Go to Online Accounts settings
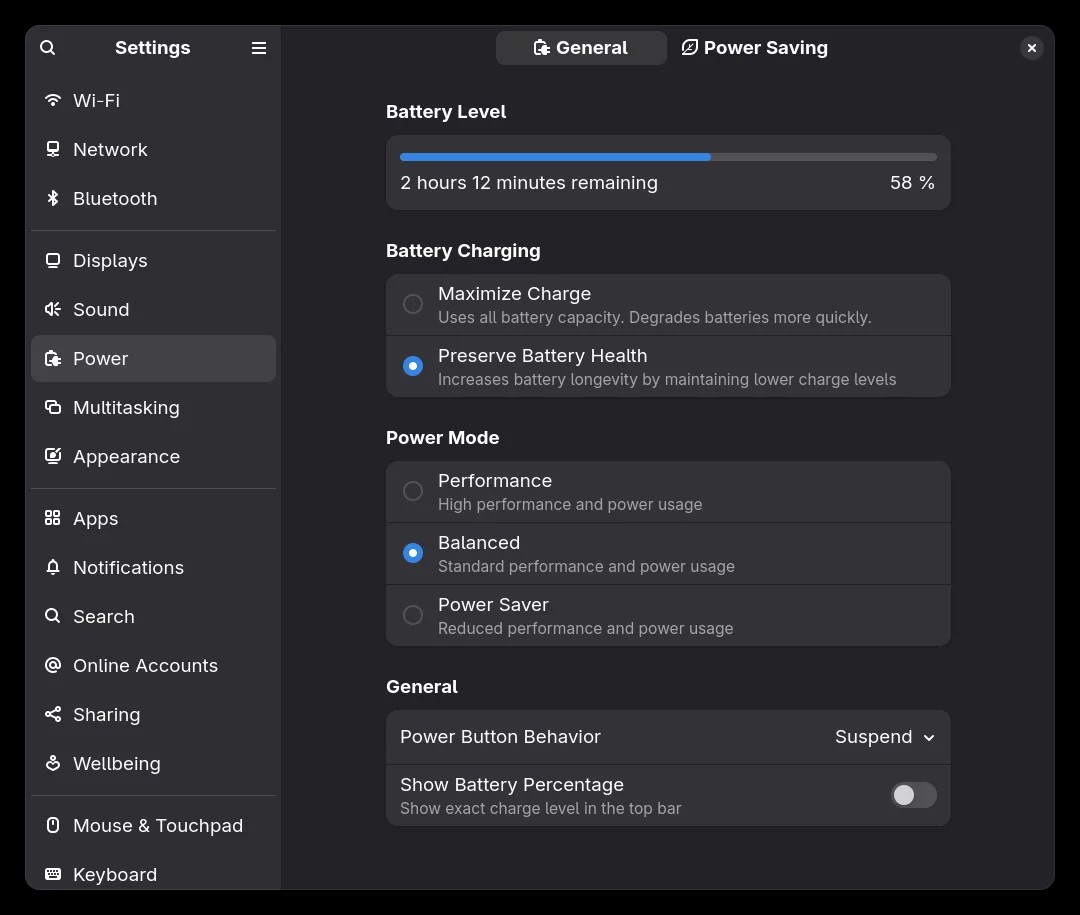 coord(145,665)
